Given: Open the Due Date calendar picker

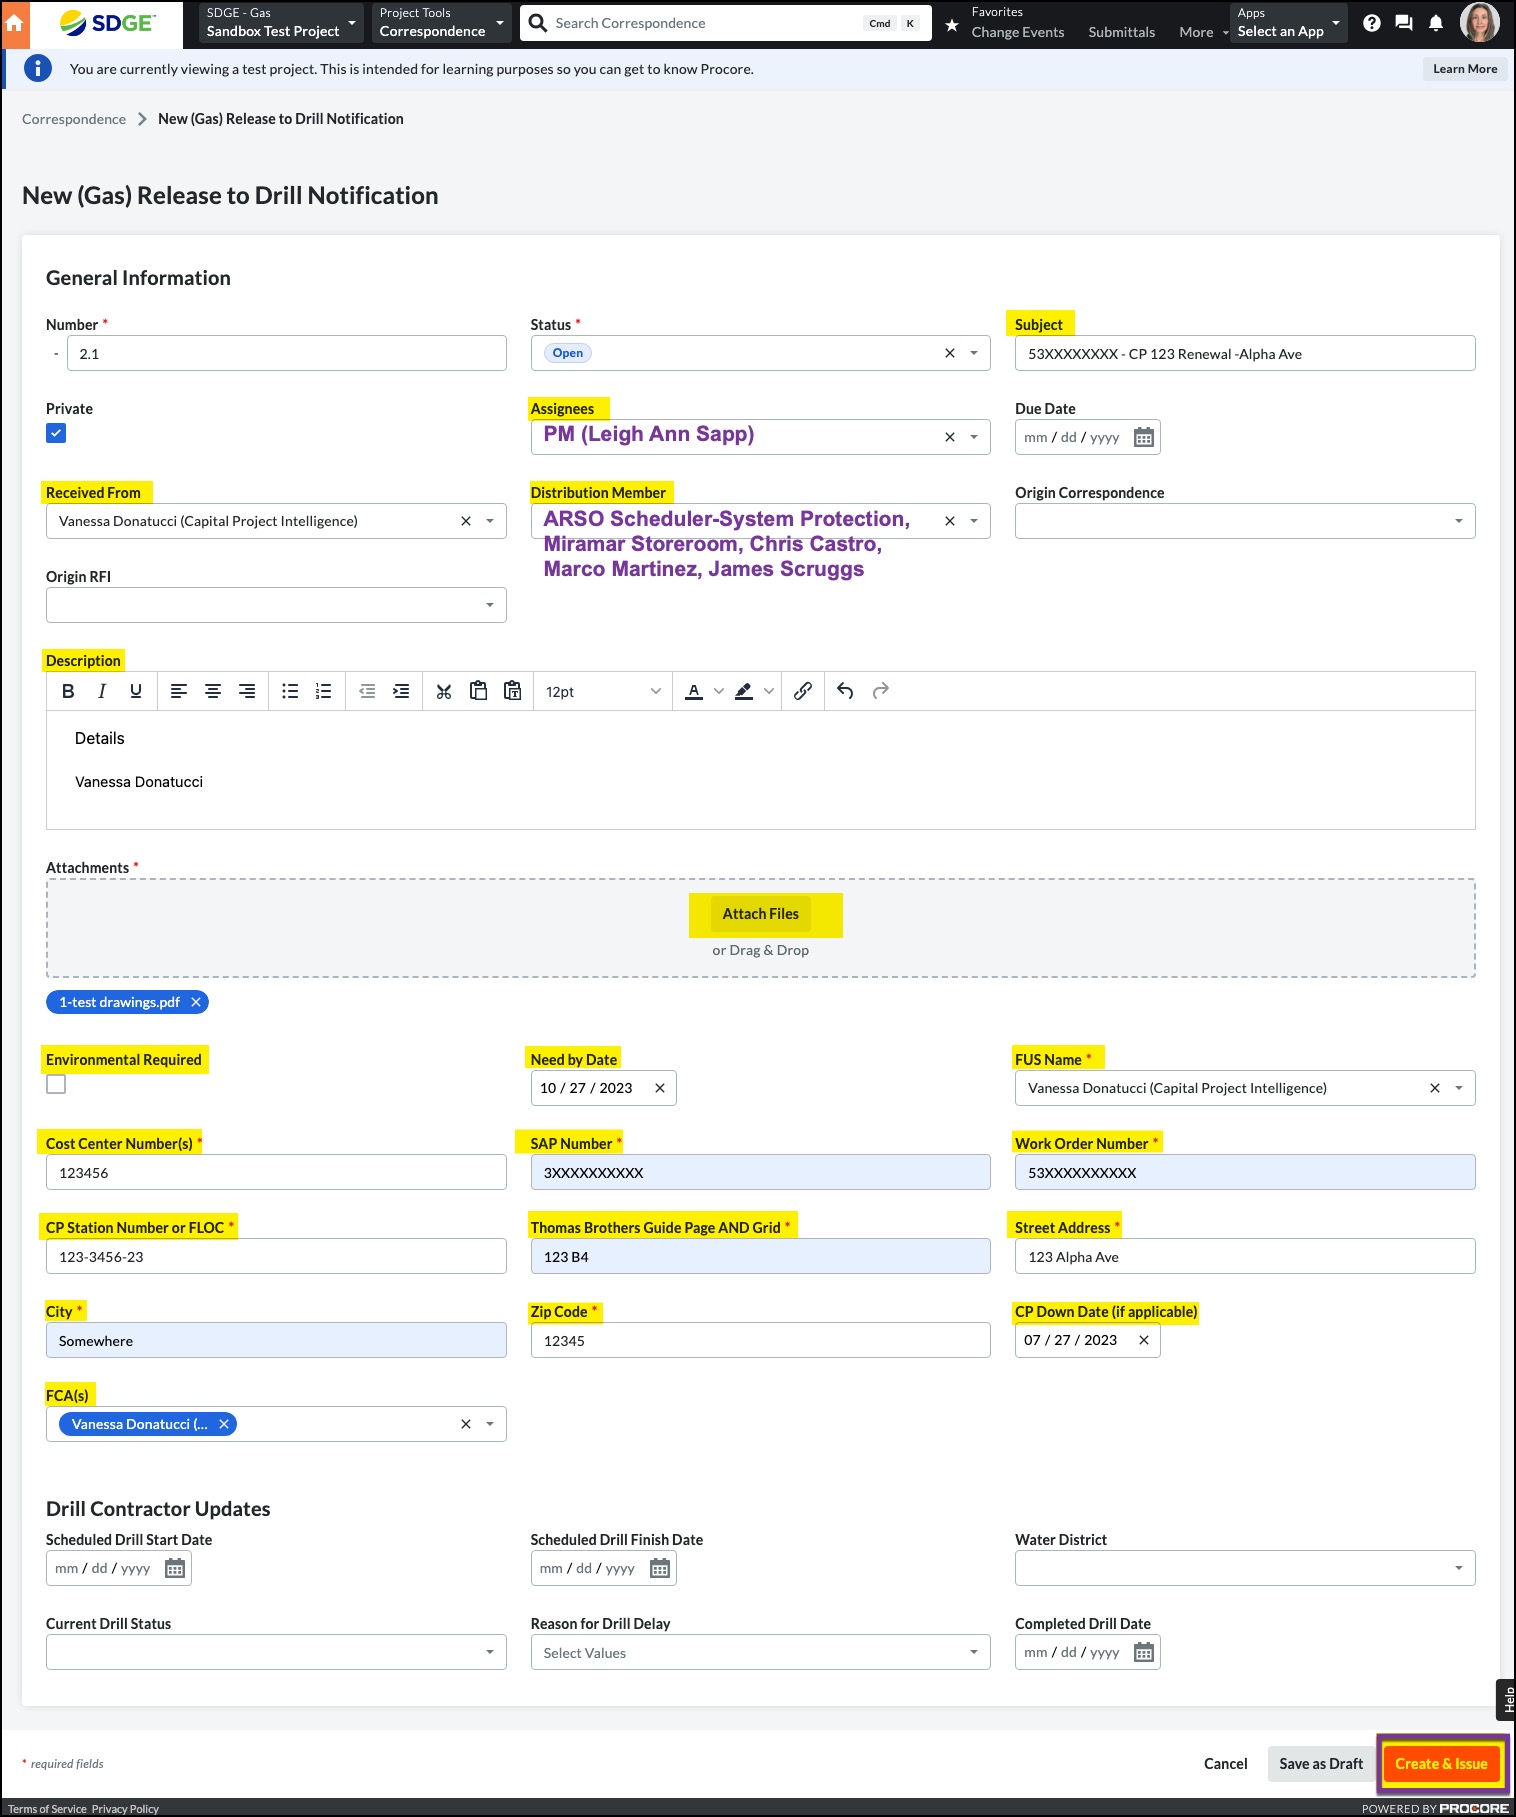Looking at the screenshot, I should click(1143, 437).
